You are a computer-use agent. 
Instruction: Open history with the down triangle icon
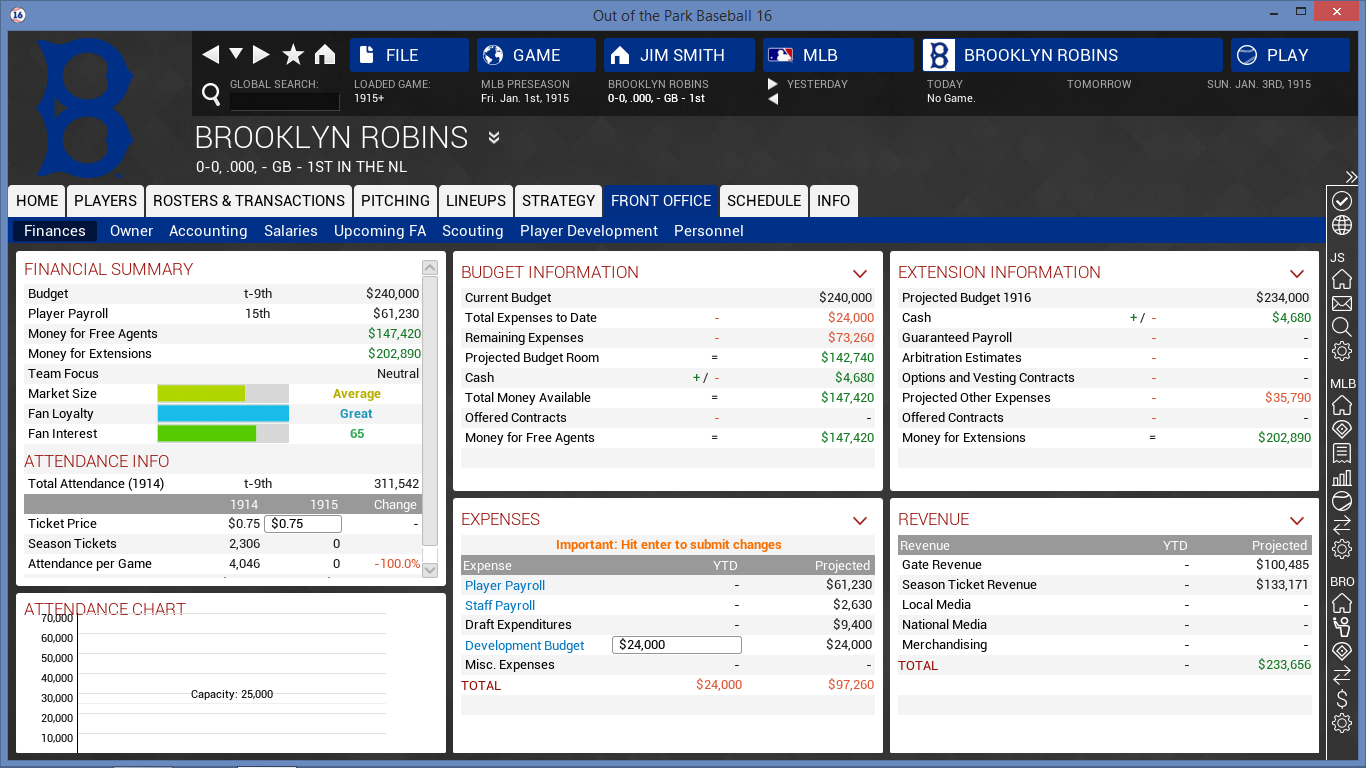click(x=236, y=54)
